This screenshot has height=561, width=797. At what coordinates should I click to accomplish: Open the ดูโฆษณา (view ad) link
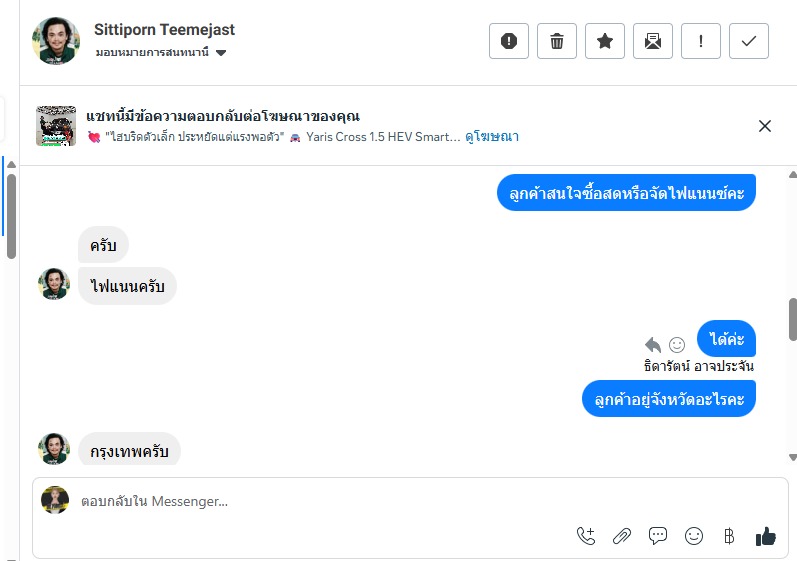492,137
